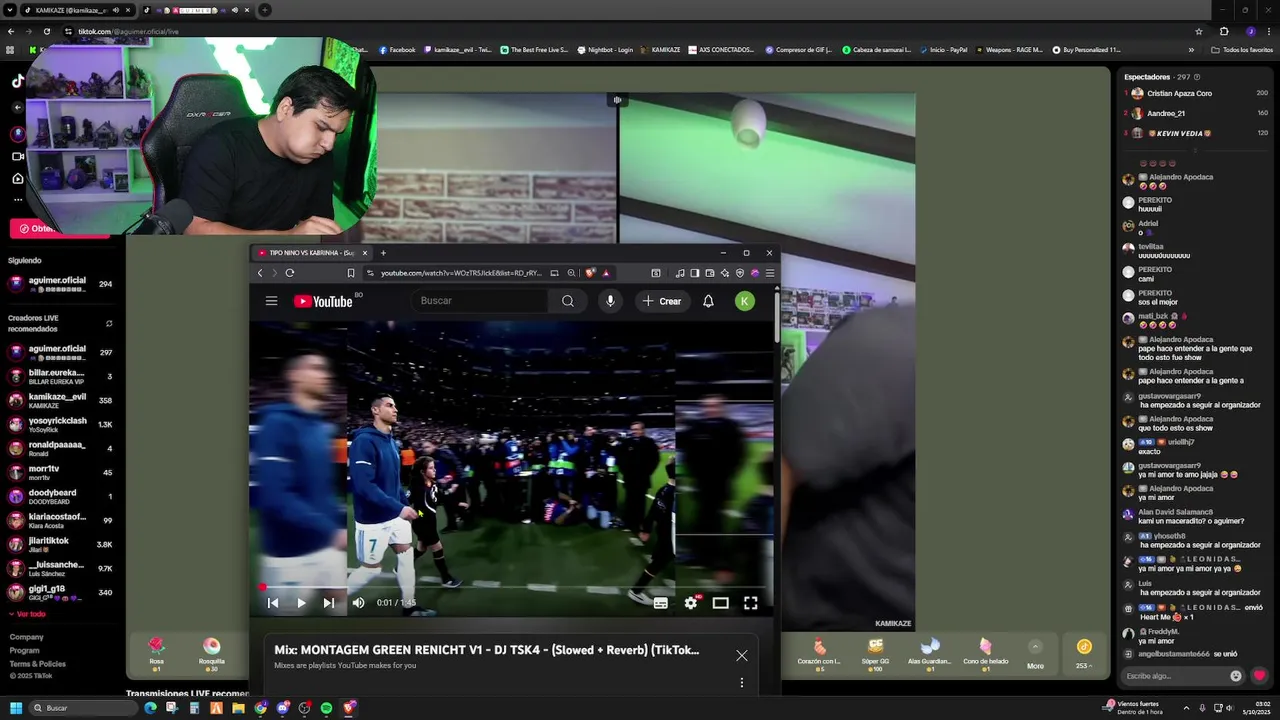1280x720 pixels.
Task: Open yosoyrickclash recommended LIVE creator
Action: point(60,424)
